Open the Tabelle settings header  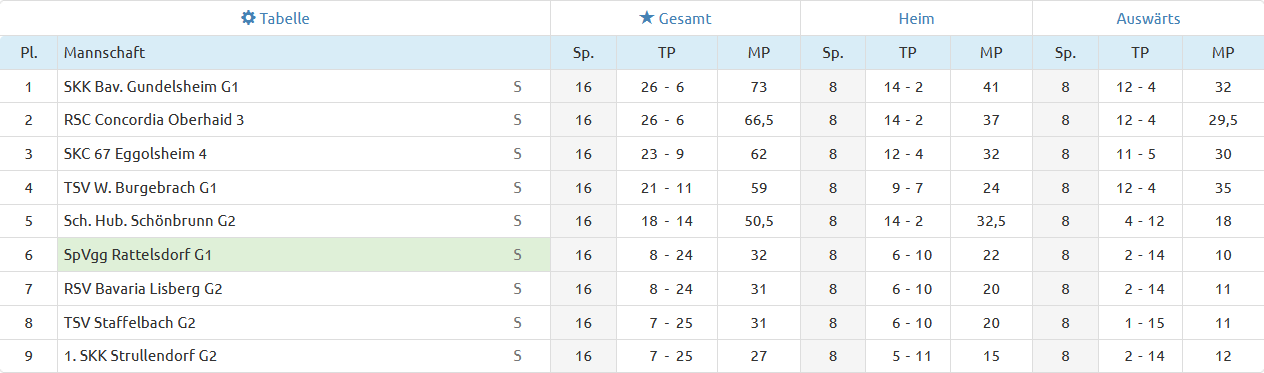[x=275, y=18]
